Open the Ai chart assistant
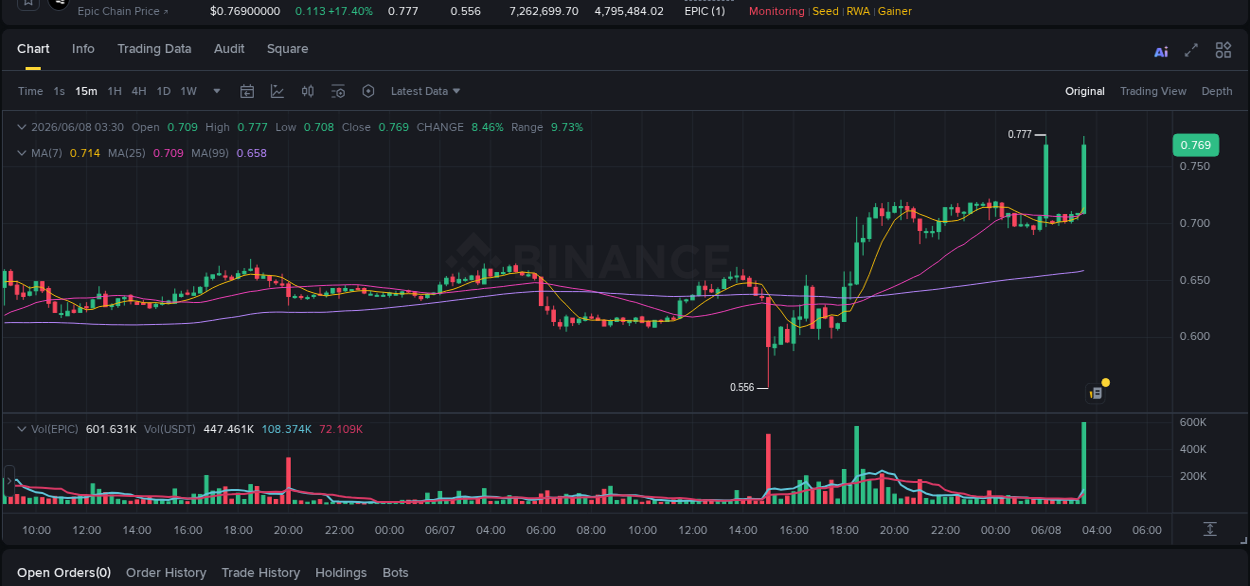Viewport: 1250px width, 586px height. pos(1161,51)
